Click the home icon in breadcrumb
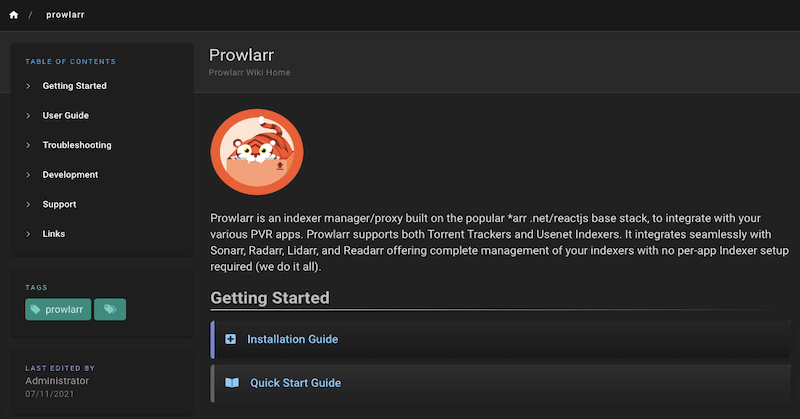The height and width of the screenshot is (419, 800). [14, 15]
